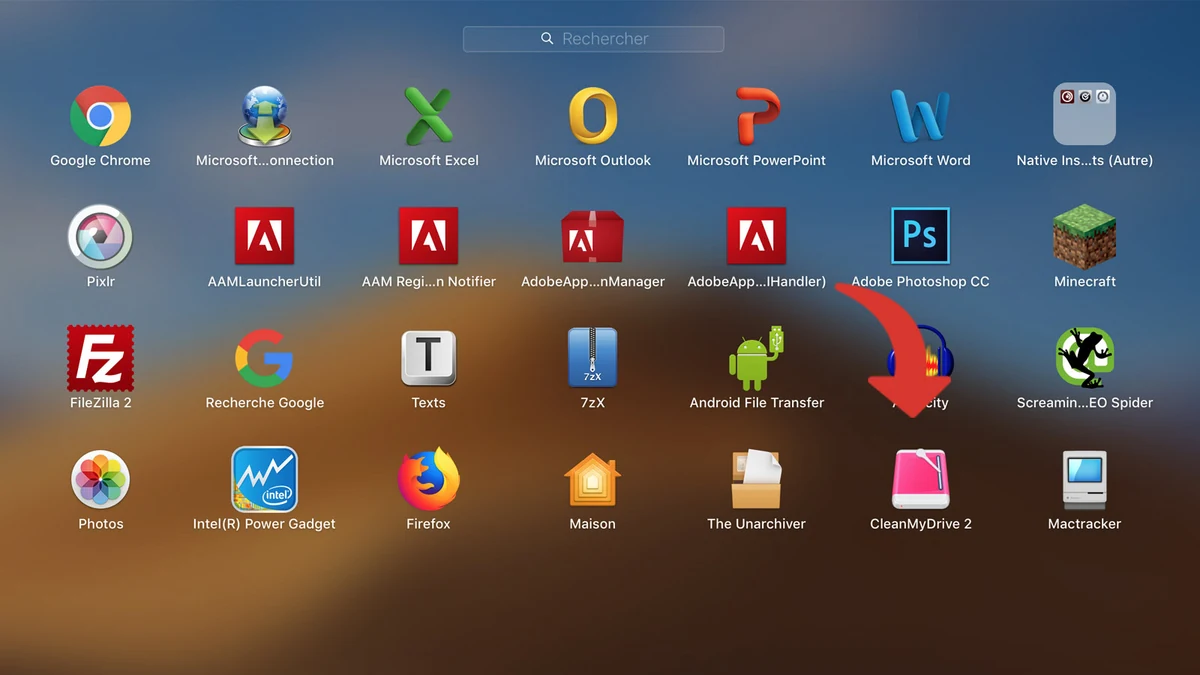1200x675 pixels.
Task: Click the Rechercher search field
Action: (593, 38)
